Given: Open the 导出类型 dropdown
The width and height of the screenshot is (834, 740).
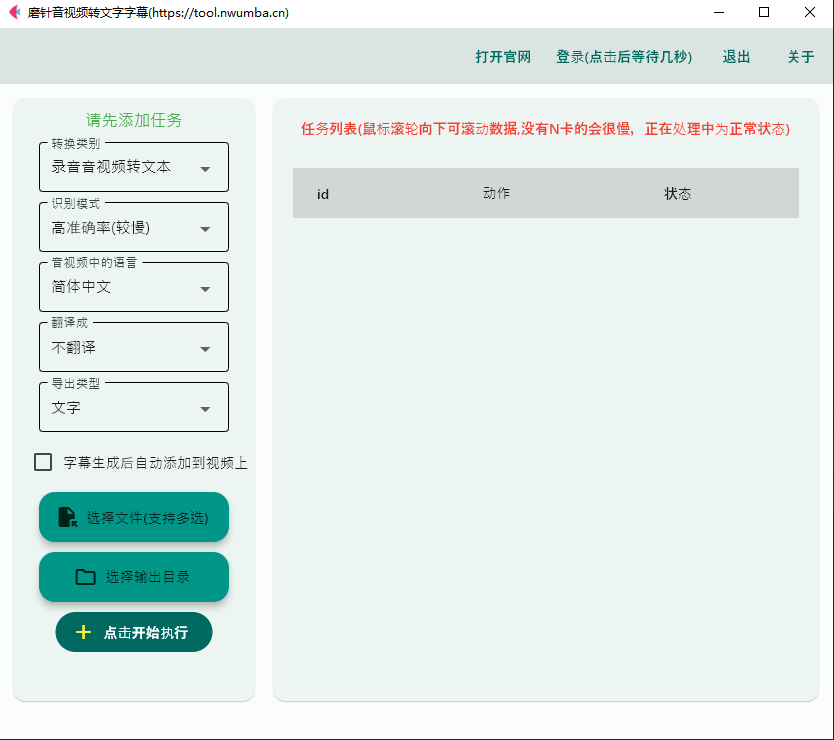Looking at the screenshot, I should pyautogui.click(x=134, y=408).
